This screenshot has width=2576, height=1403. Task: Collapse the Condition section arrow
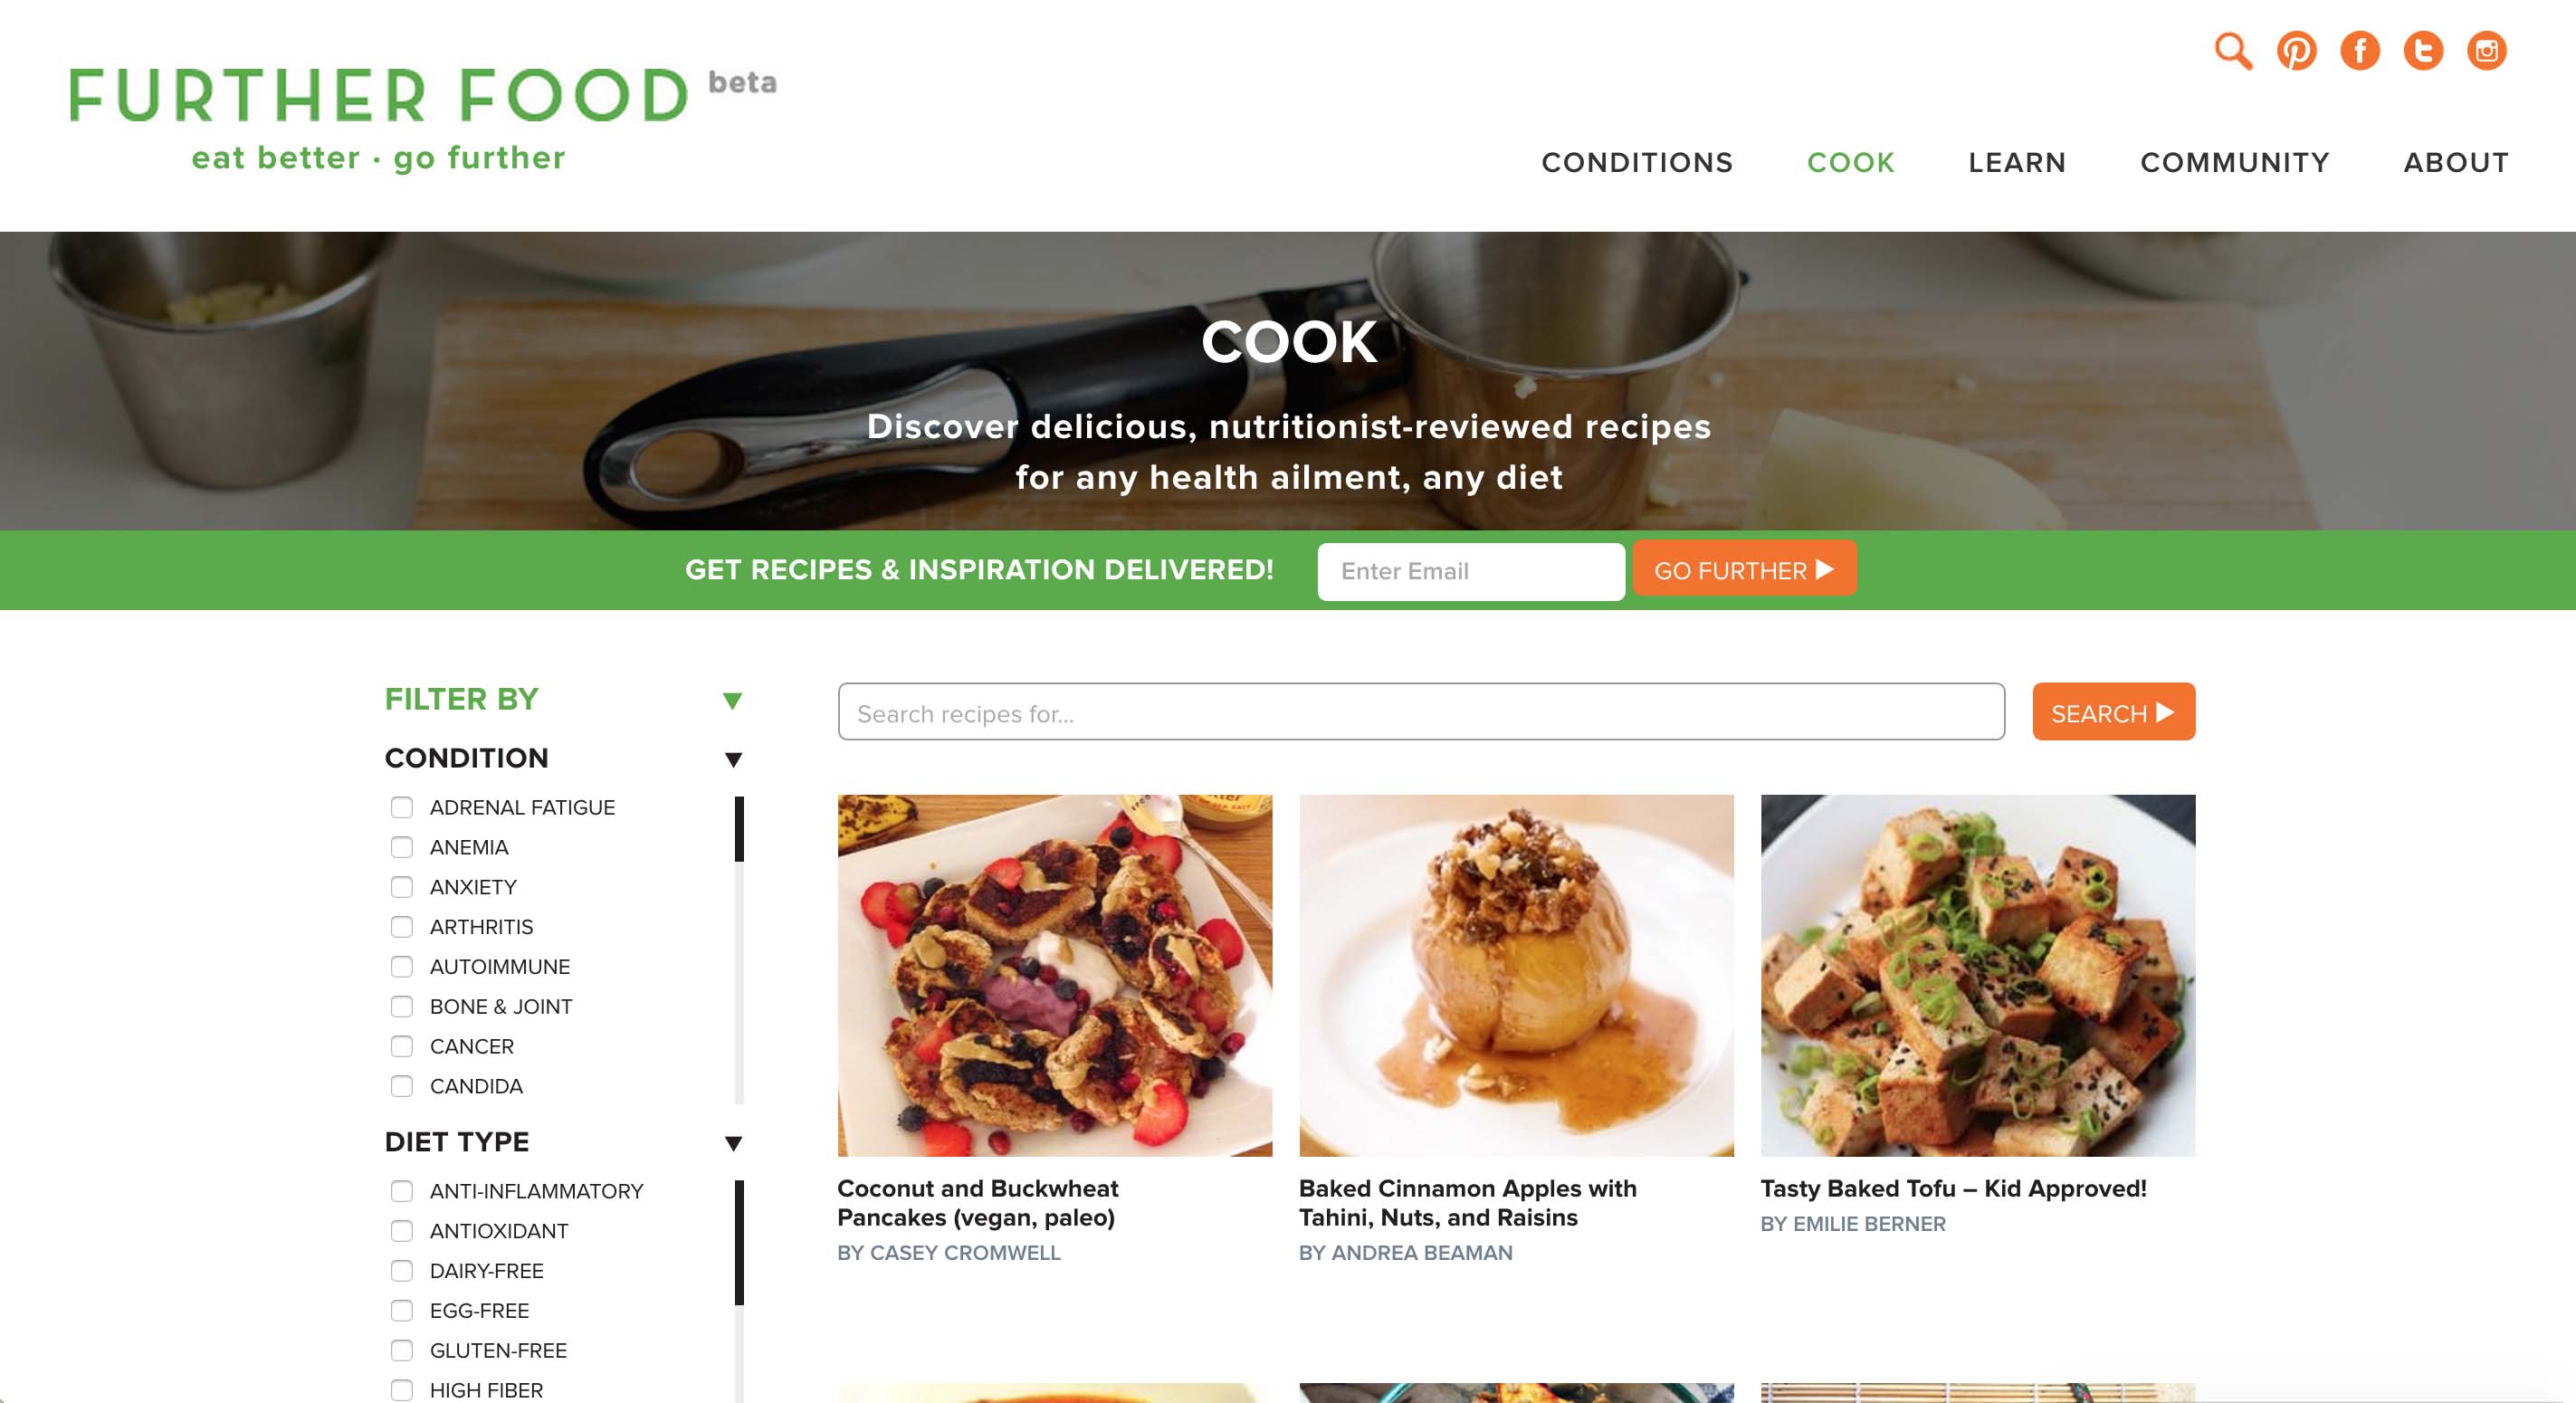pos(733,759)
